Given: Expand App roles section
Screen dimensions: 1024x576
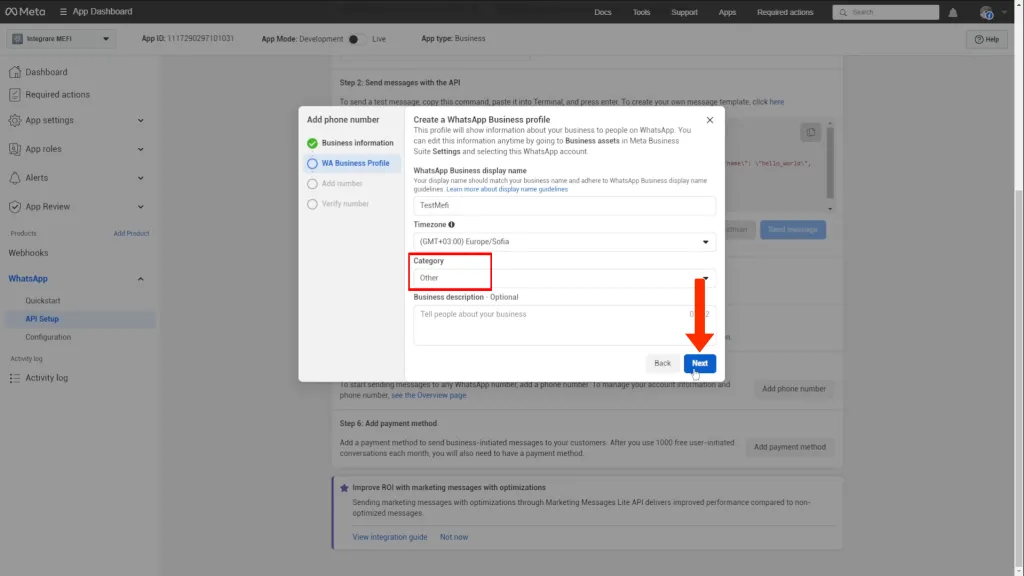Looking at the screenshot, I should [x=140, y=150].
